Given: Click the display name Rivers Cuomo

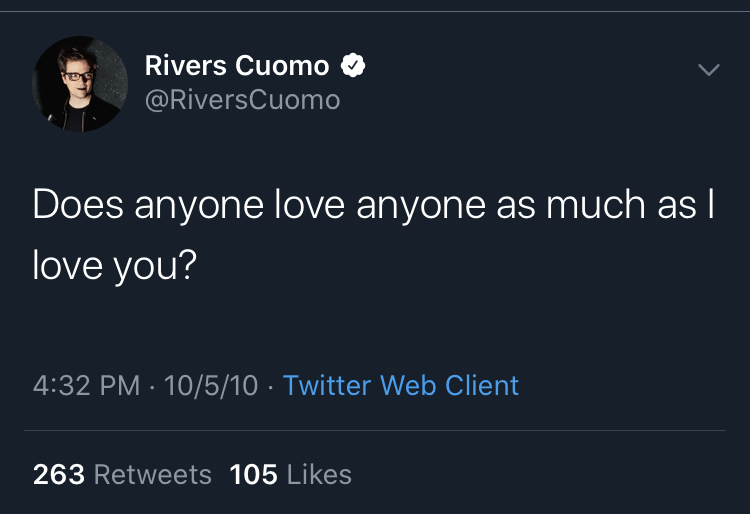Looking at the screenshot, I should point(237,67).
